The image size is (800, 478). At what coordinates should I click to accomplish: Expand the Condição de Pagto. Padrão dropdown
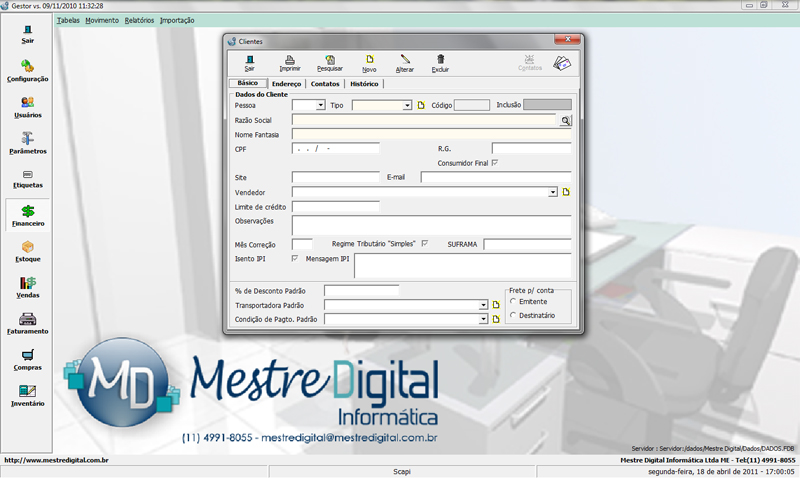click(x=483, y=319)
